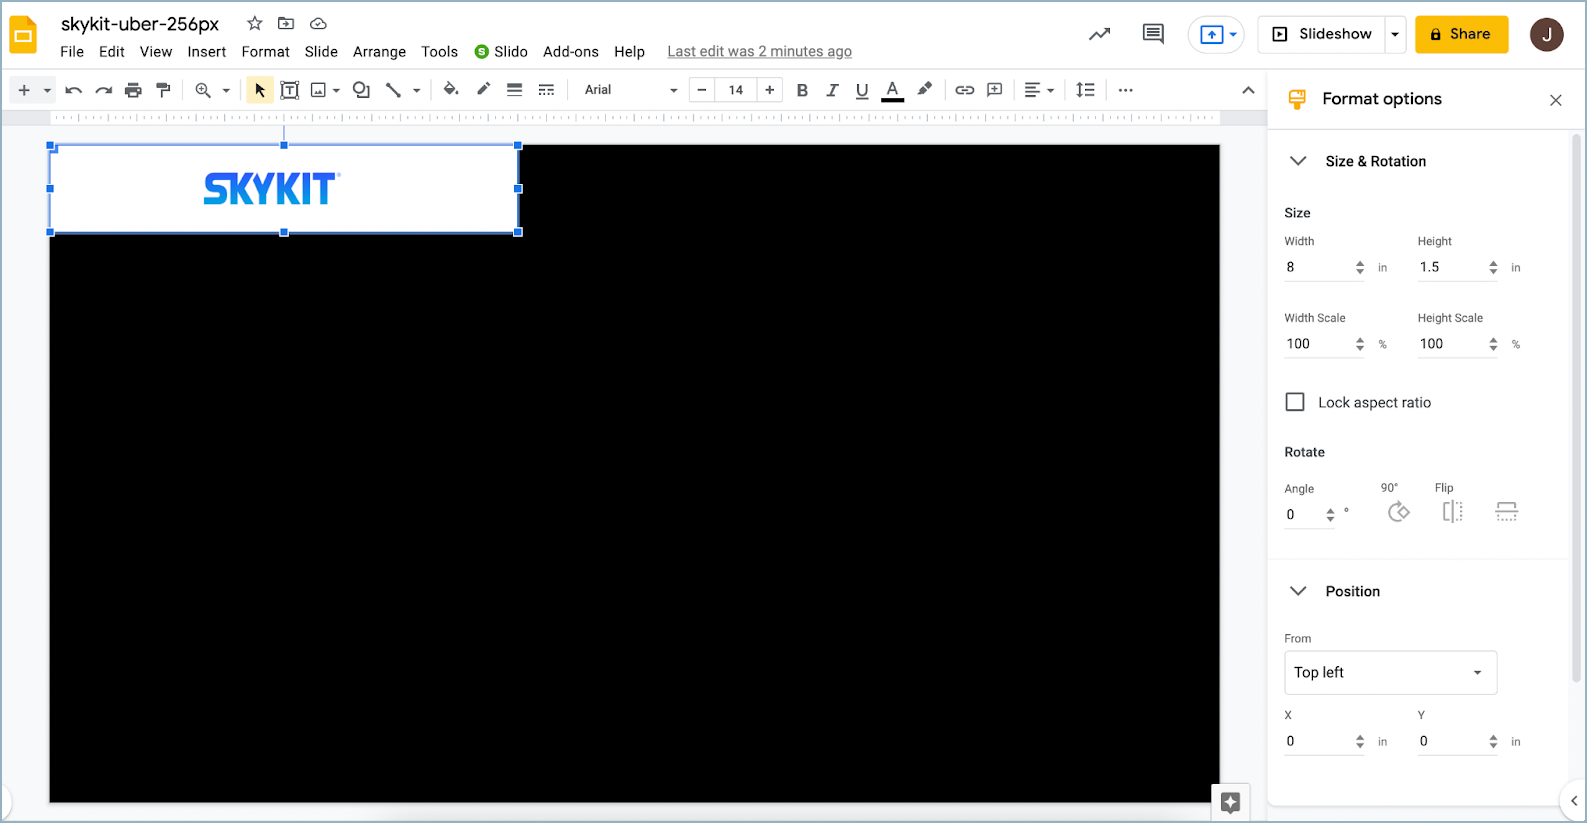This screenshot has height=823, width=1587.
Task: Open line spacing options
Action: pyautogui.click(x=1085, y=90)
